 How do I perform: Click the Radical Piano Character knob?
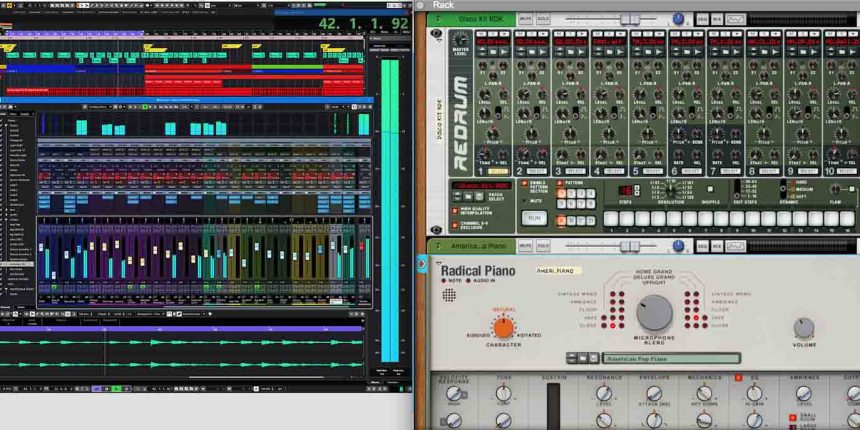503,327
